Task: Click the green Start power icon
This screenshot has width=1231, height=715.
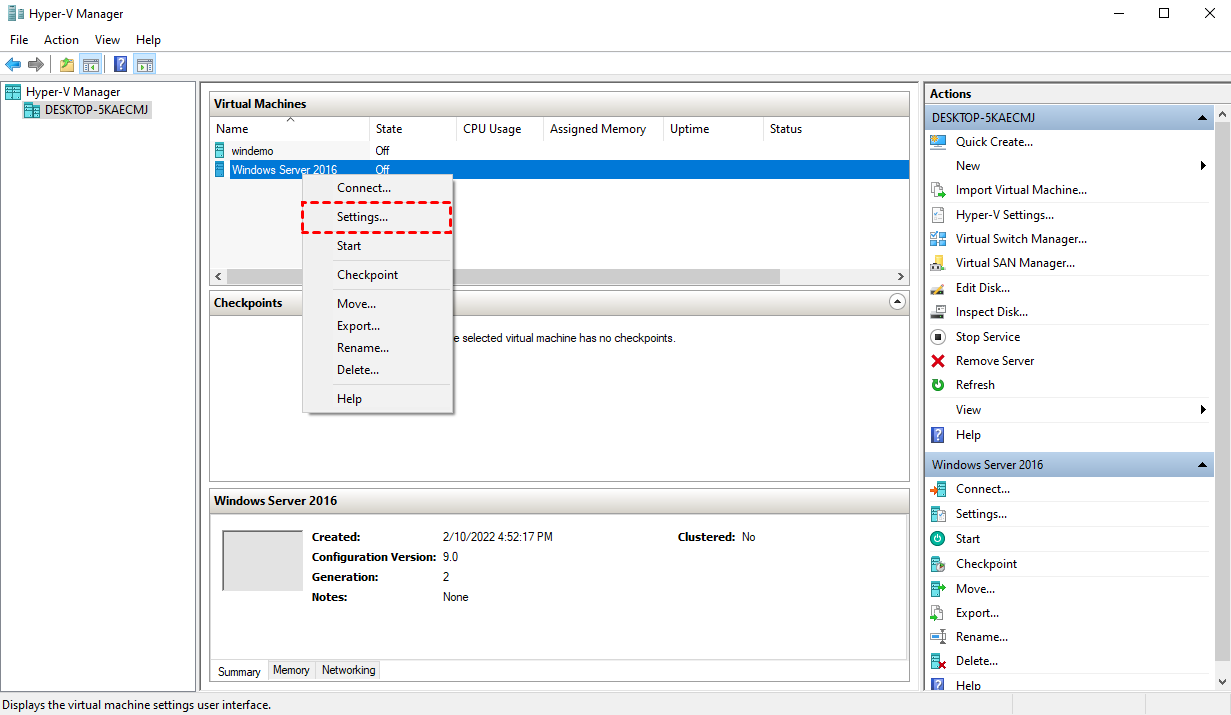Action: point(938,538)
